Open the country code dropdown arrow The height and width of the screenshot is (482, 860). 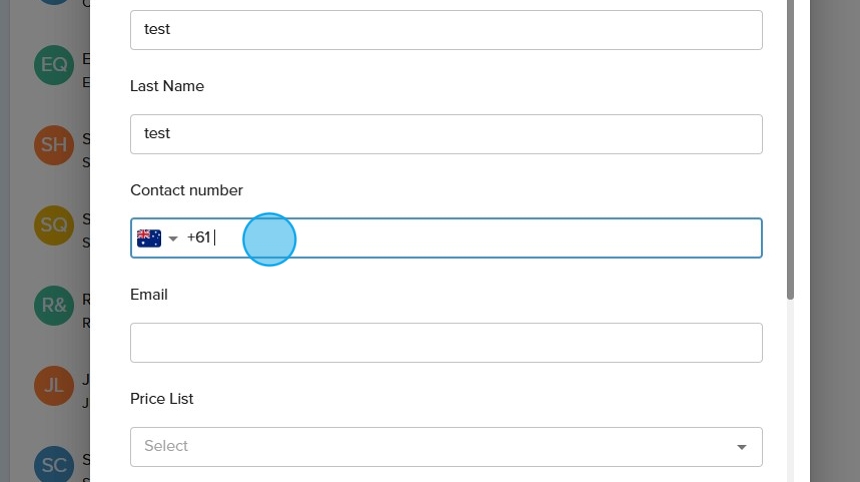(173, 238)
